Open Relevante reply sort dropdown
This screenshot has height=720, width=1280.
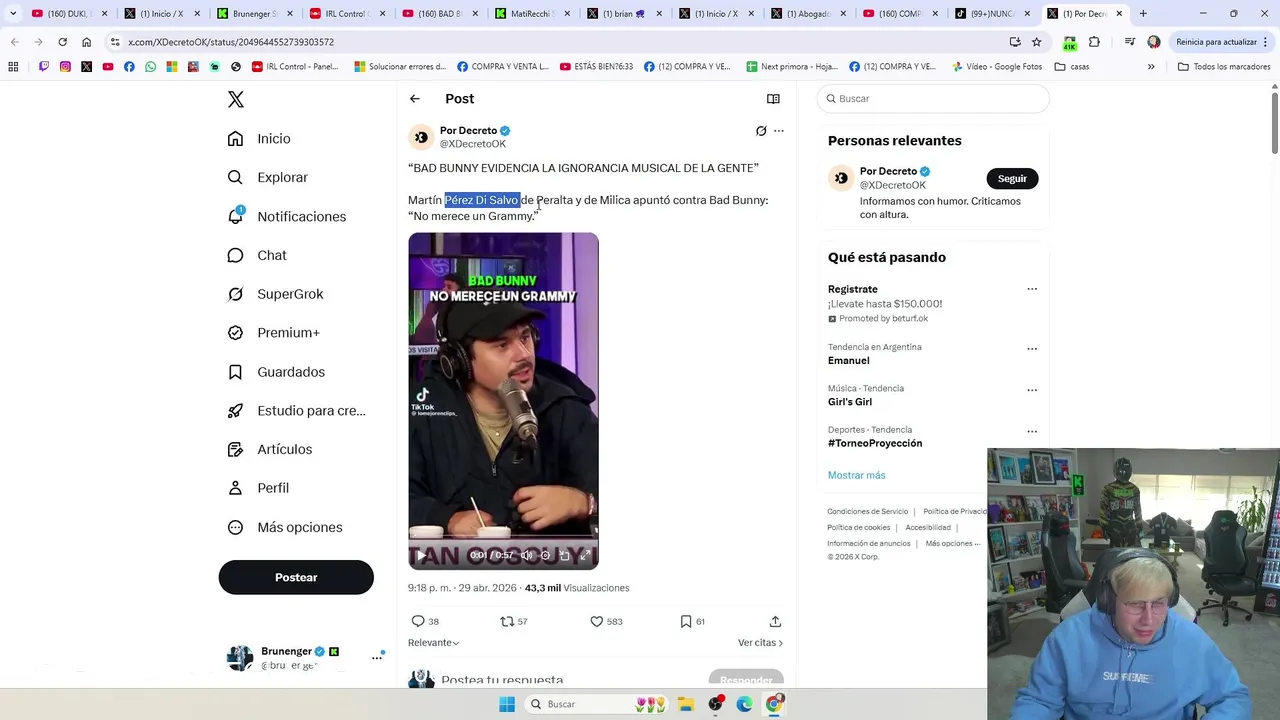[434, 643]
